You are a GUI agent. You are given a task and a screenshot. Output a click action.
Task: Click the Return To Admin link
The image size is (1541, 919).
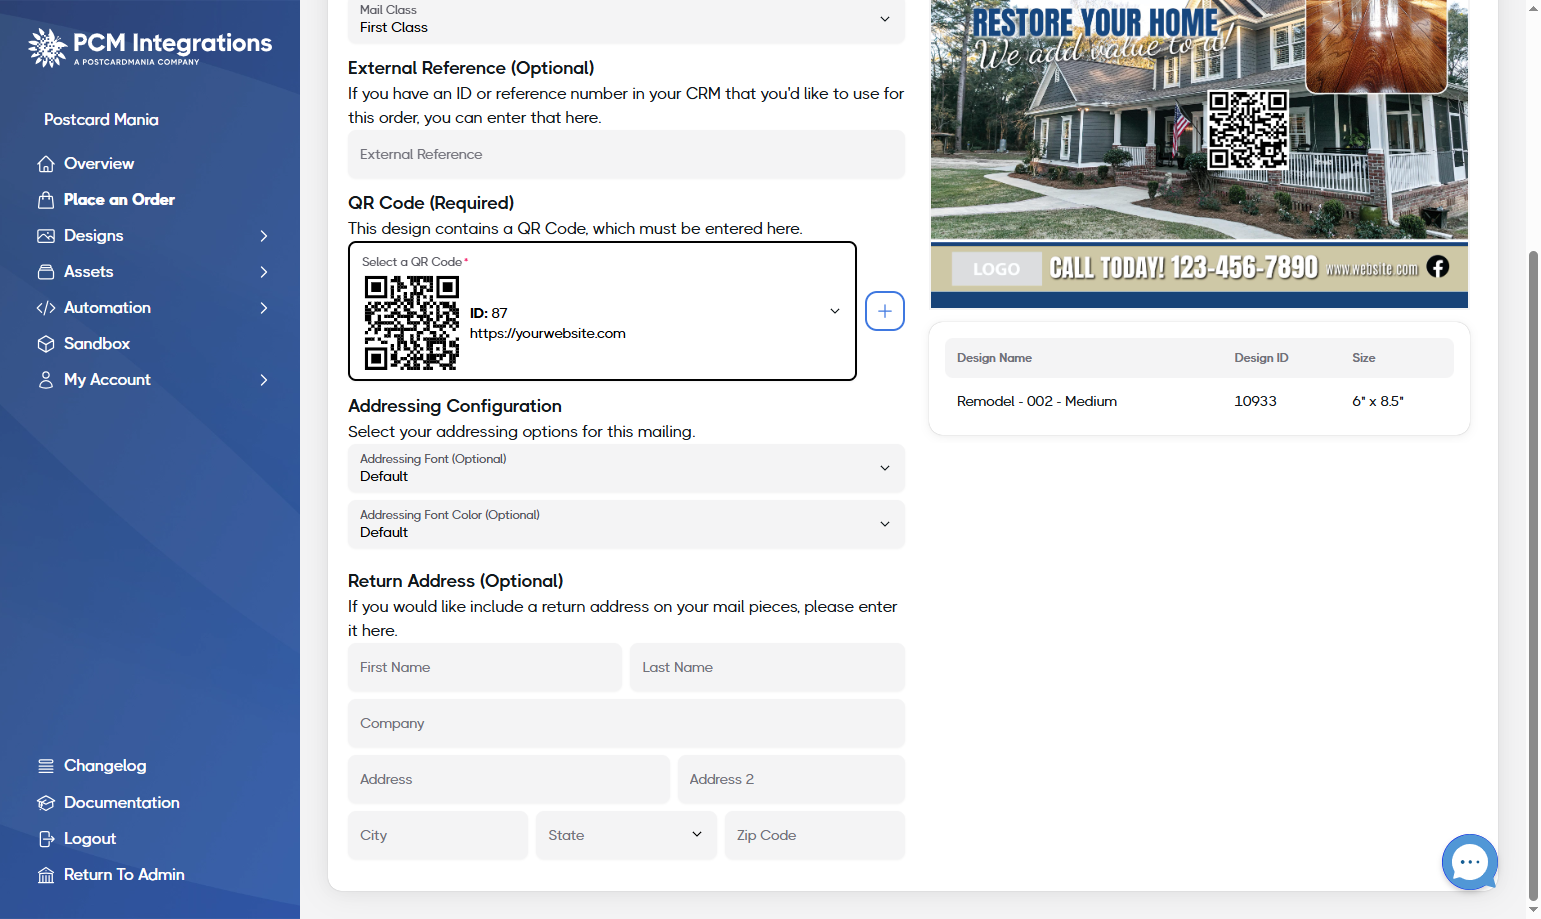124,875
